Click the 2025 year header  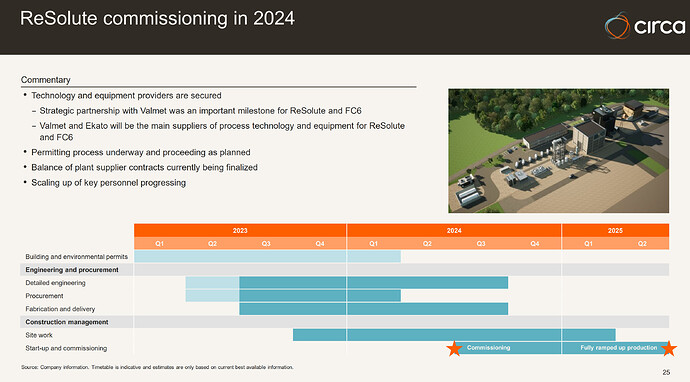coord(615,230)
